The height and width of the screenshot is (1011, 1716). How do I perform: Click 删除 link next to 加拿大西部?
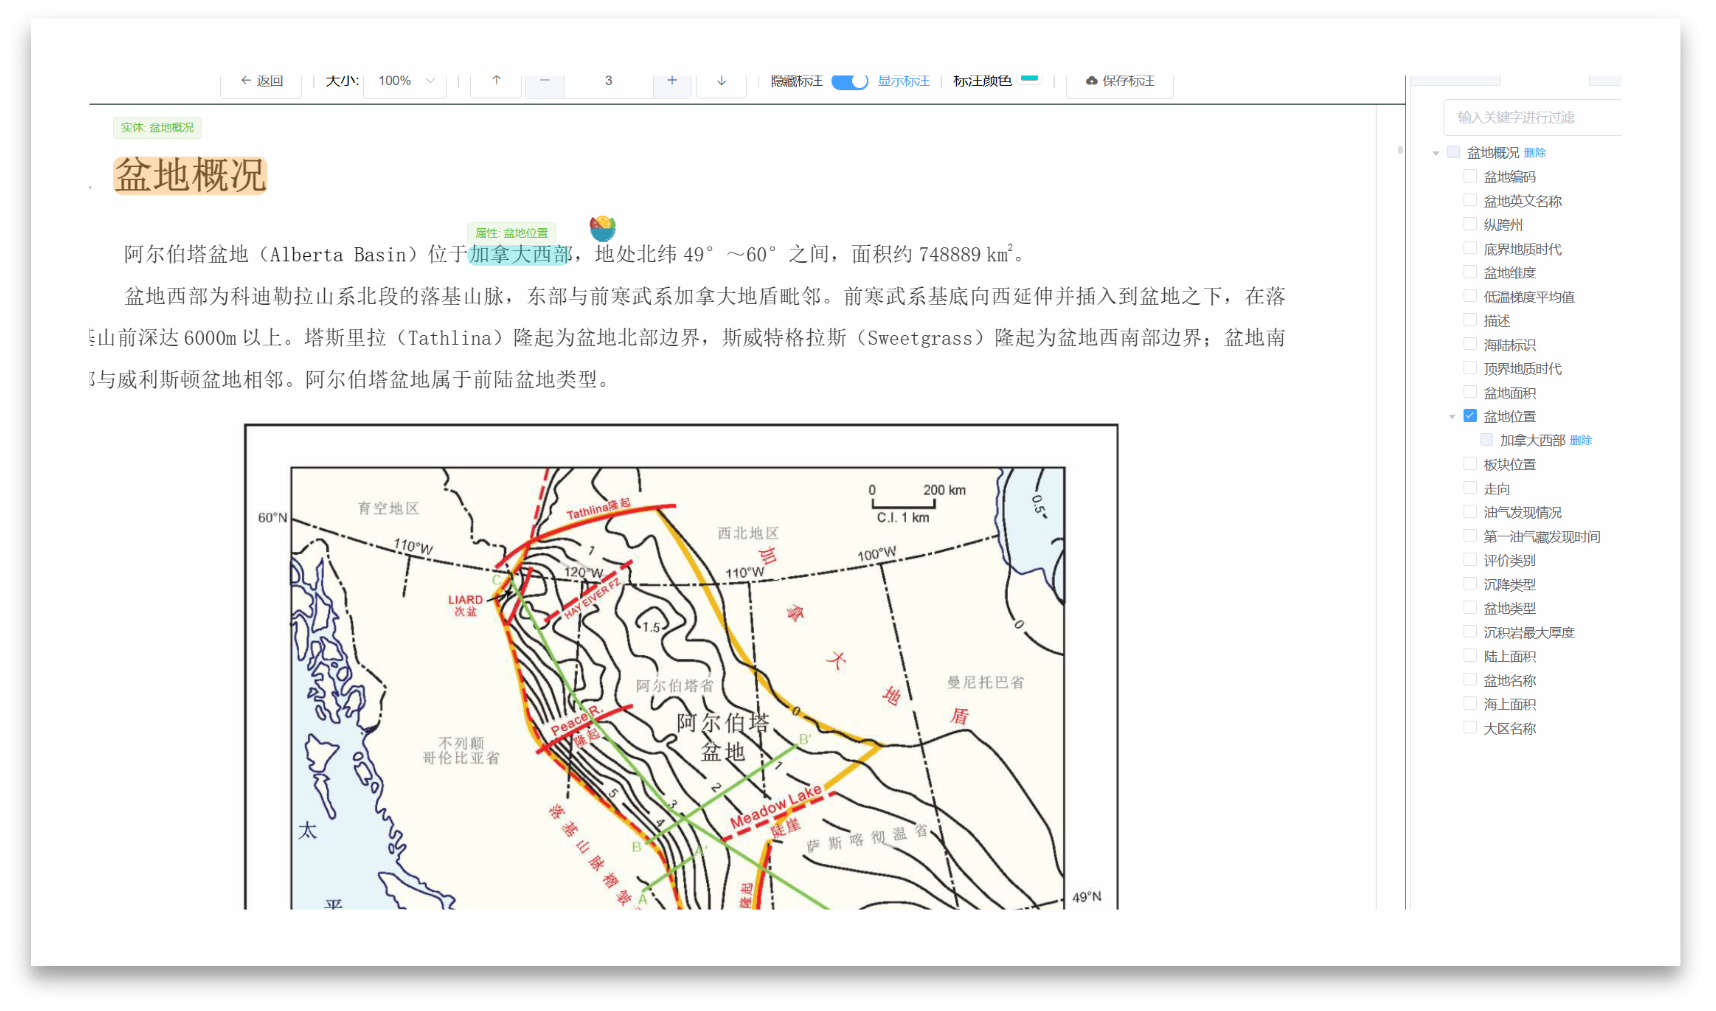pyautogui.click(x=1581, y=441)
